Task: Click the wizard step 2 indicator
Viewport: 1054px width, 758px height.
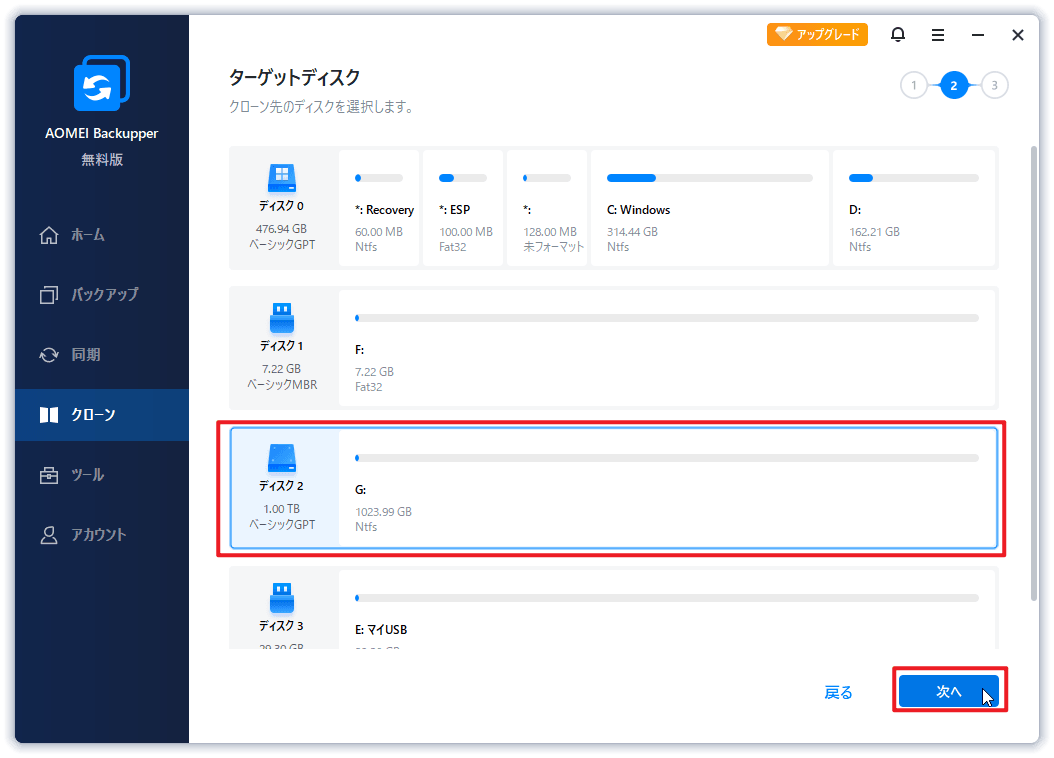Action: (954, 85)
